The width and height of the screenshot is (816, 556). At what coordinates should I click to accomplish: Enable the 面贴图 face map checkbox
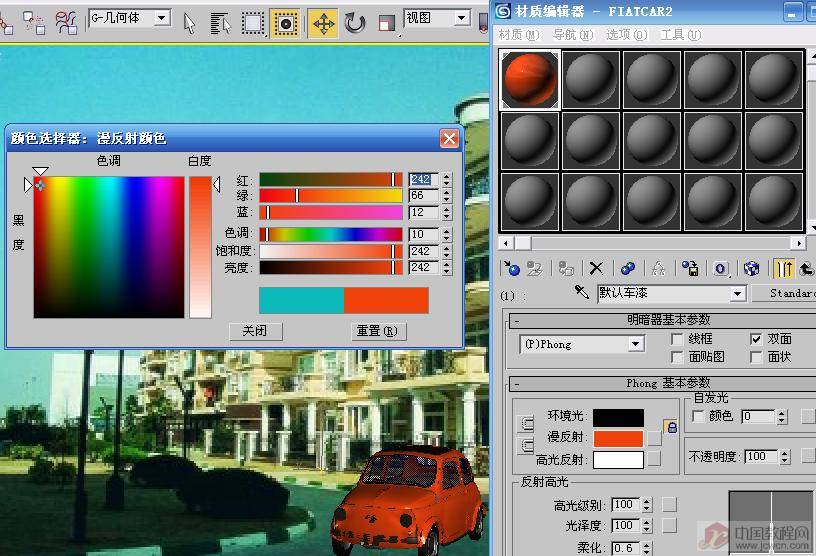click(x=677, y=357)
